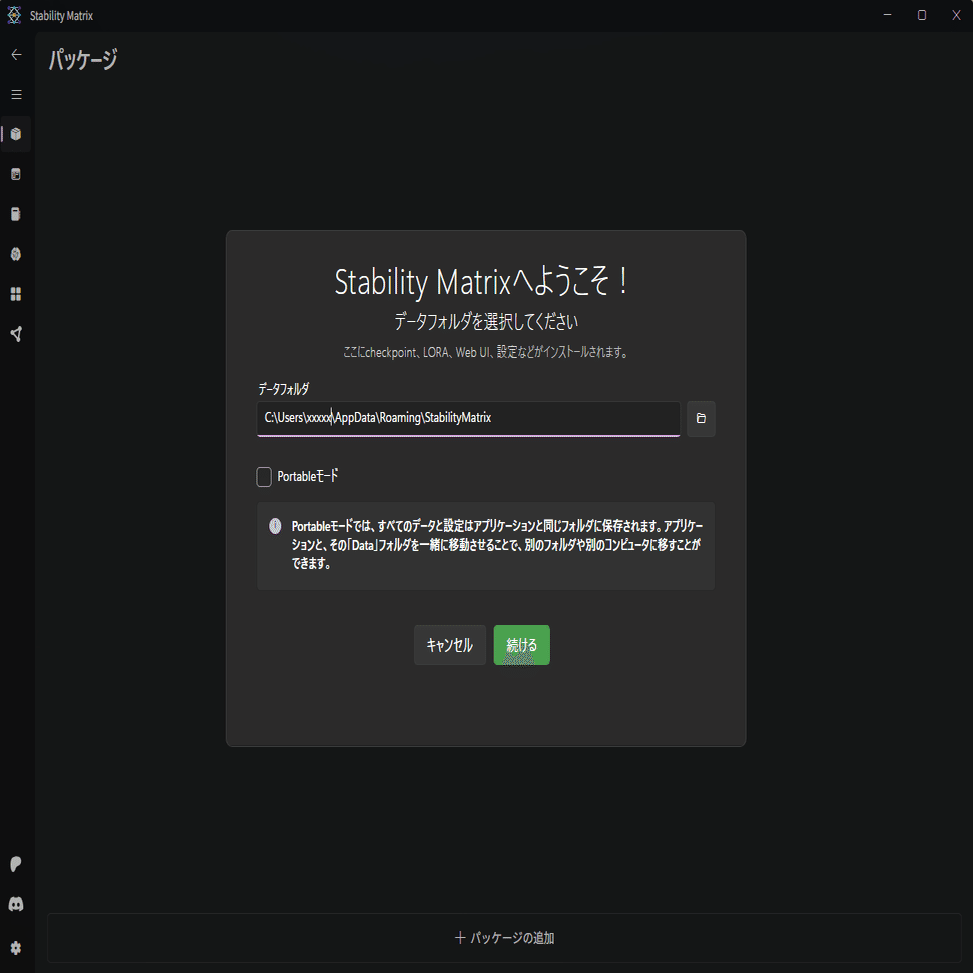Enable the Portableモード checkbox
Image resolution: width=973 pixels, height=973 pixels.
click(x=264, y=477)
